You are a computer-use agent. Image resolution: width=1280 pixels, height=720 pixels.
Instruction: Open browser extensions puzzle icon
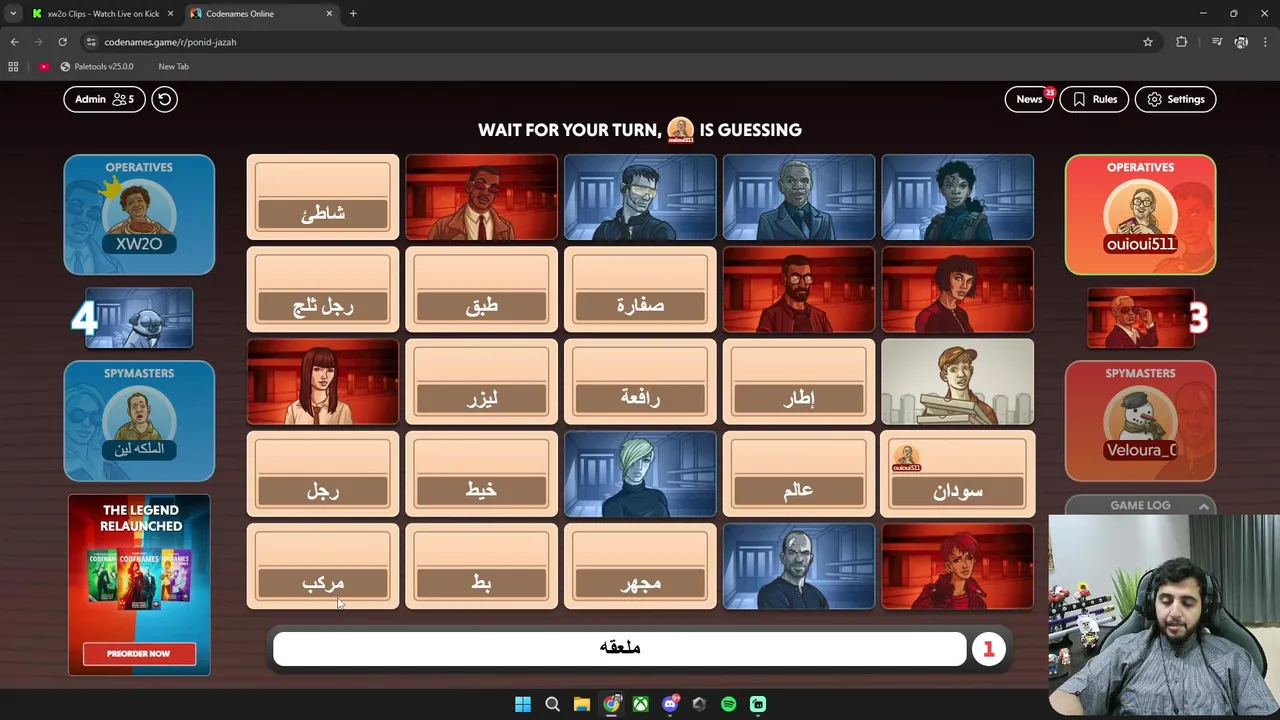click(x=1182, y=42)
